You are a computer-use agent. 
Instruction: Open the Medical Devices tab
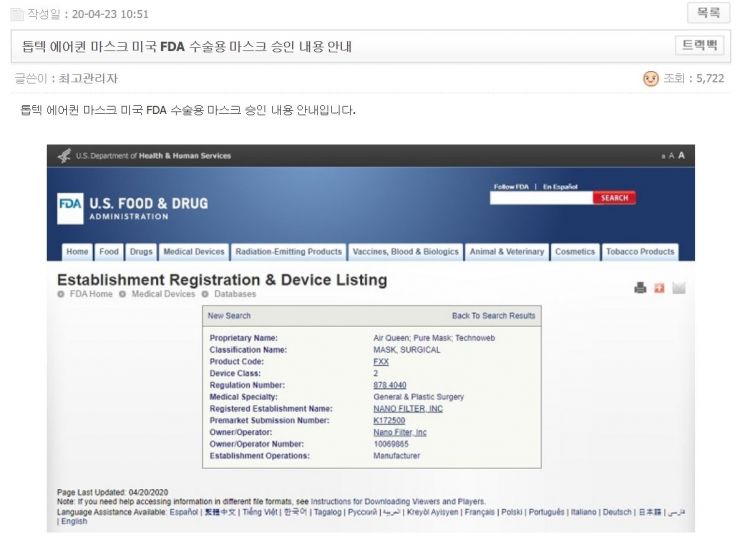click(194, 252)
